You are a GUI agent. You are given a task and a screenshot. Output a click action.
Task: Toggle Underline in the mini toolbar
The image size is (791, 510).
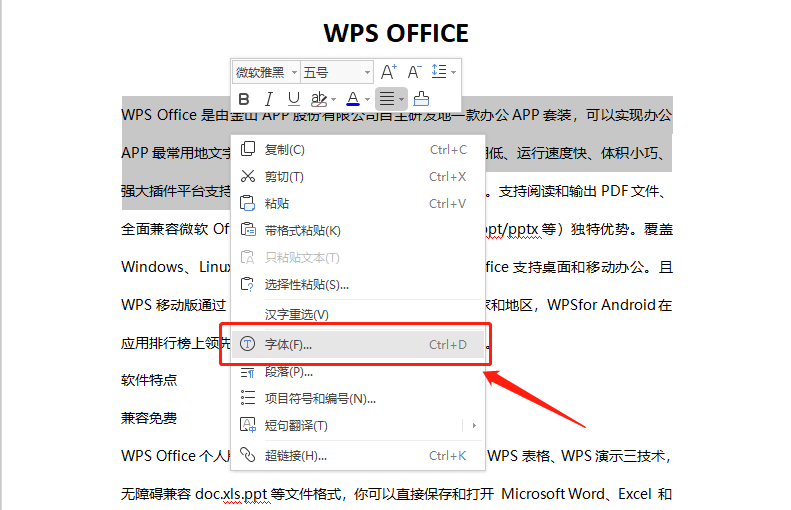[x=294, y=99]
